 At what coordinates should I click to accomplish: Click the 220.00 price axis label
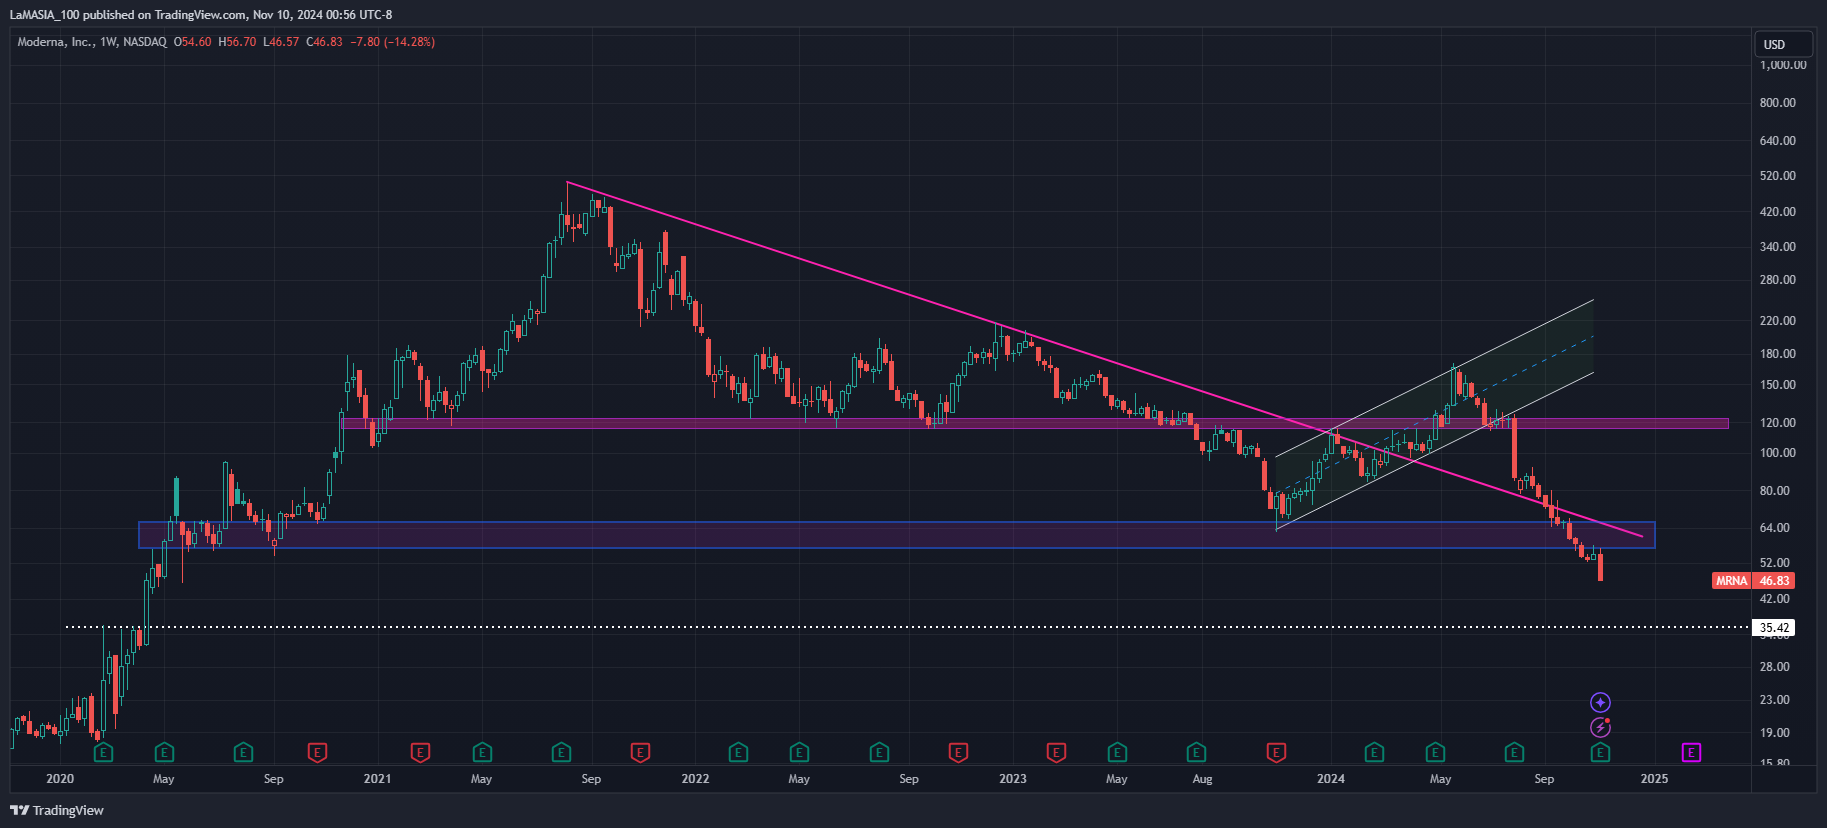(x=1777, y=321)
